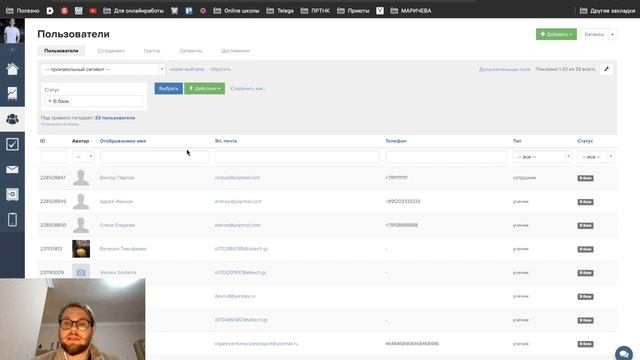Sort by the Телефон column header
This screenshot has width=640, height=360.
coord(396,141)
